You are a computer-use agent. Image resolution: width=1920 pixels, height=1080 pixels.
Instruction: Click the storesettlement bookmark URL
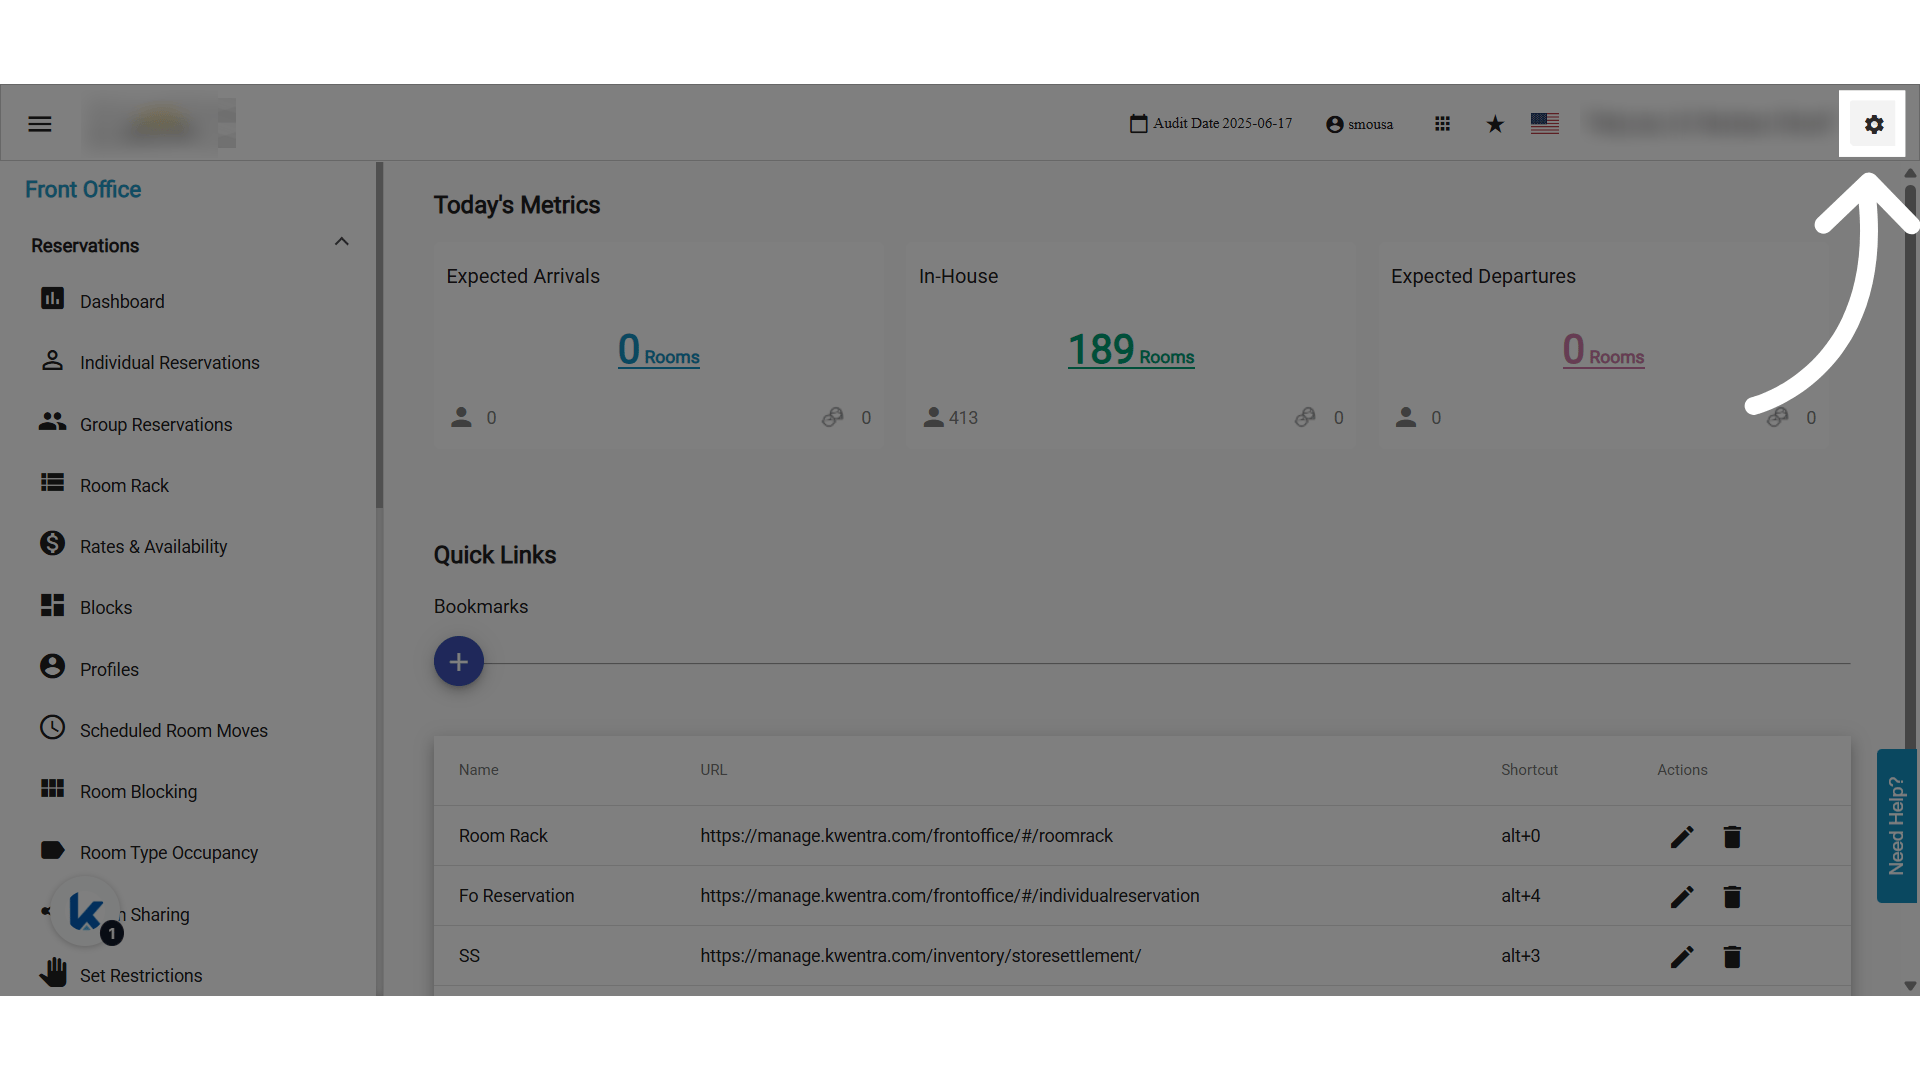coord(920,955)
